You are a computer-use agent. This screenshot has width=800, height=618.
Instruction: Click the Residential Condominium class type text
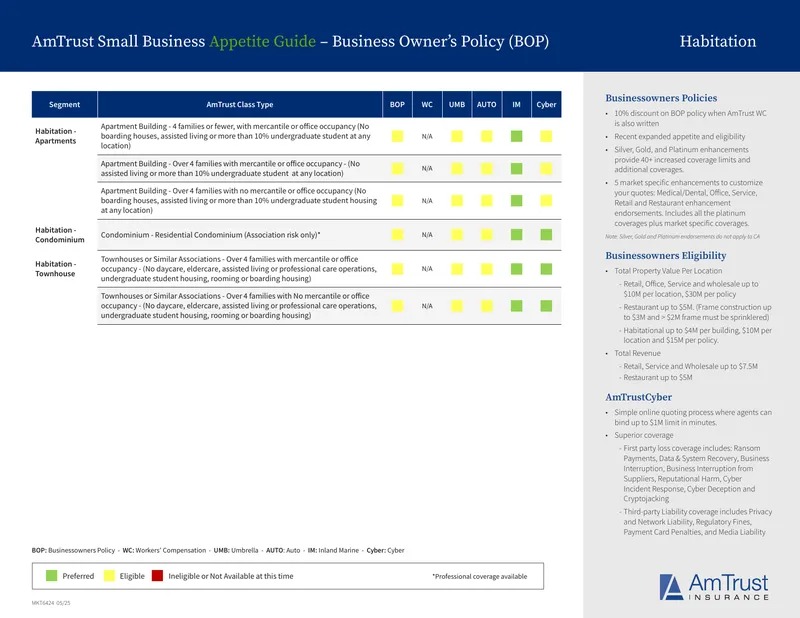coord(210,235)
